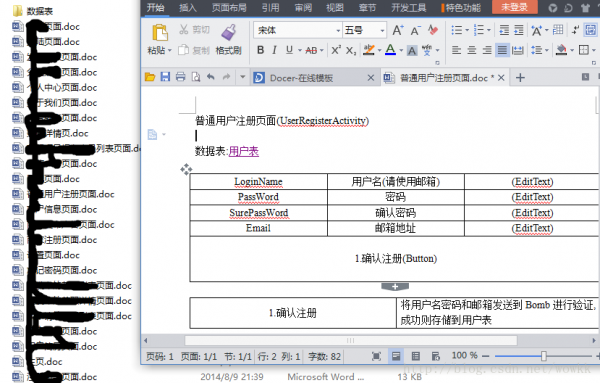The image size is (600, 383).
Task: Switch to the 开发工具 ribbon tab
Action: 408,8
